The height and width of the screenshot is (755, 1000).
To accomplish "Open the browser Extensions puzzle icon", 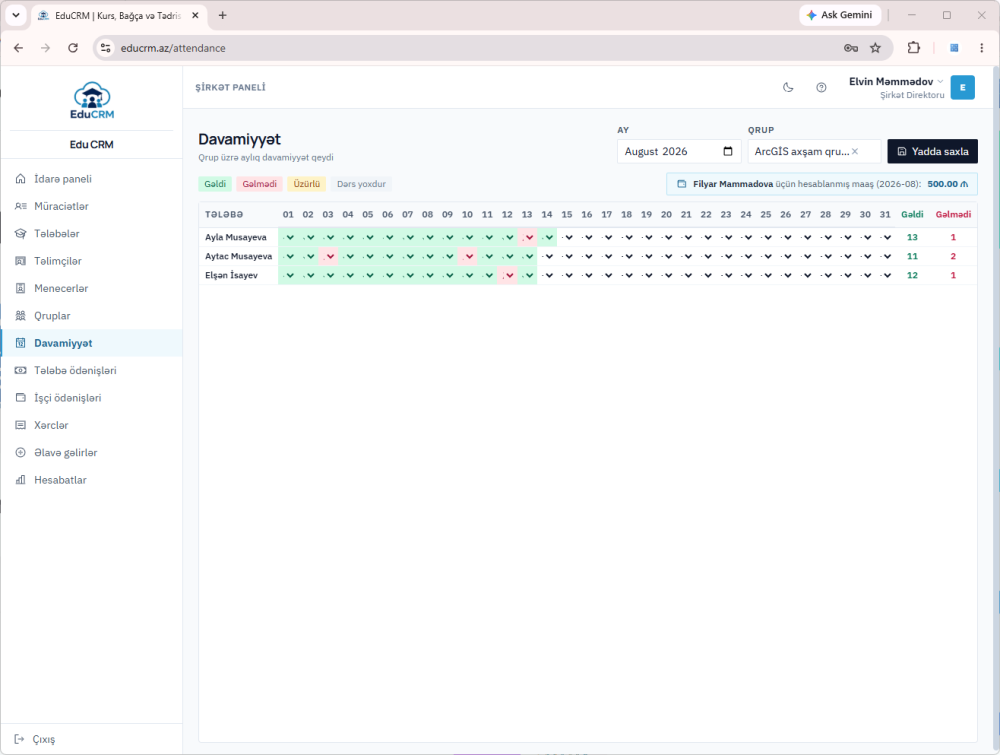I will (x=914, y=48).
